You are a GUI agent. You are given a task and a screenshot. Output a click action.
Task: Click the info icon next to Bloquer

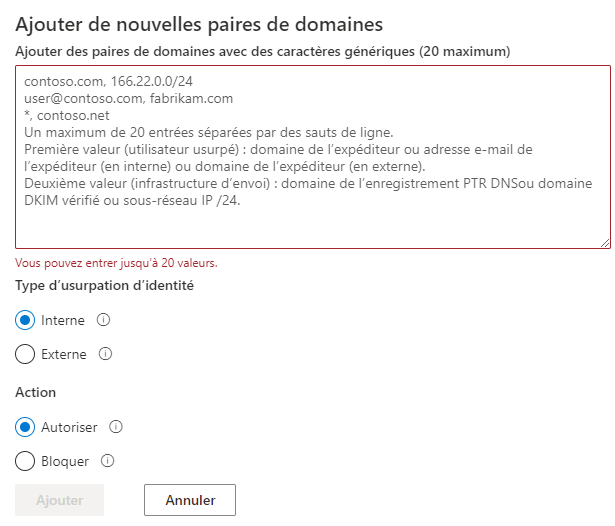[108, 461]
